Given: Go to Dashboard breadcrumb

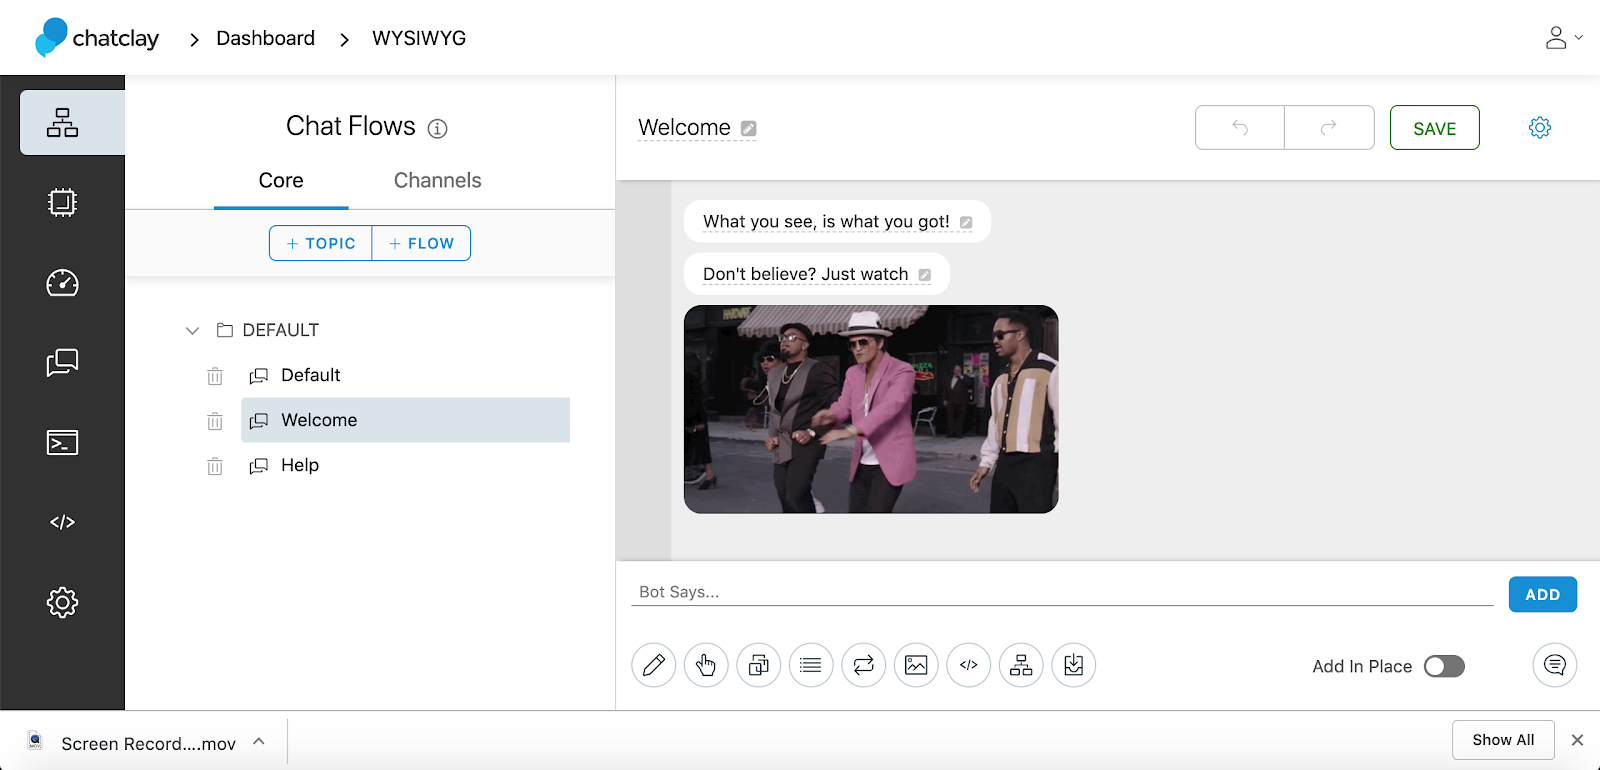Looking at the screenshot, I should tap(265, 38).
